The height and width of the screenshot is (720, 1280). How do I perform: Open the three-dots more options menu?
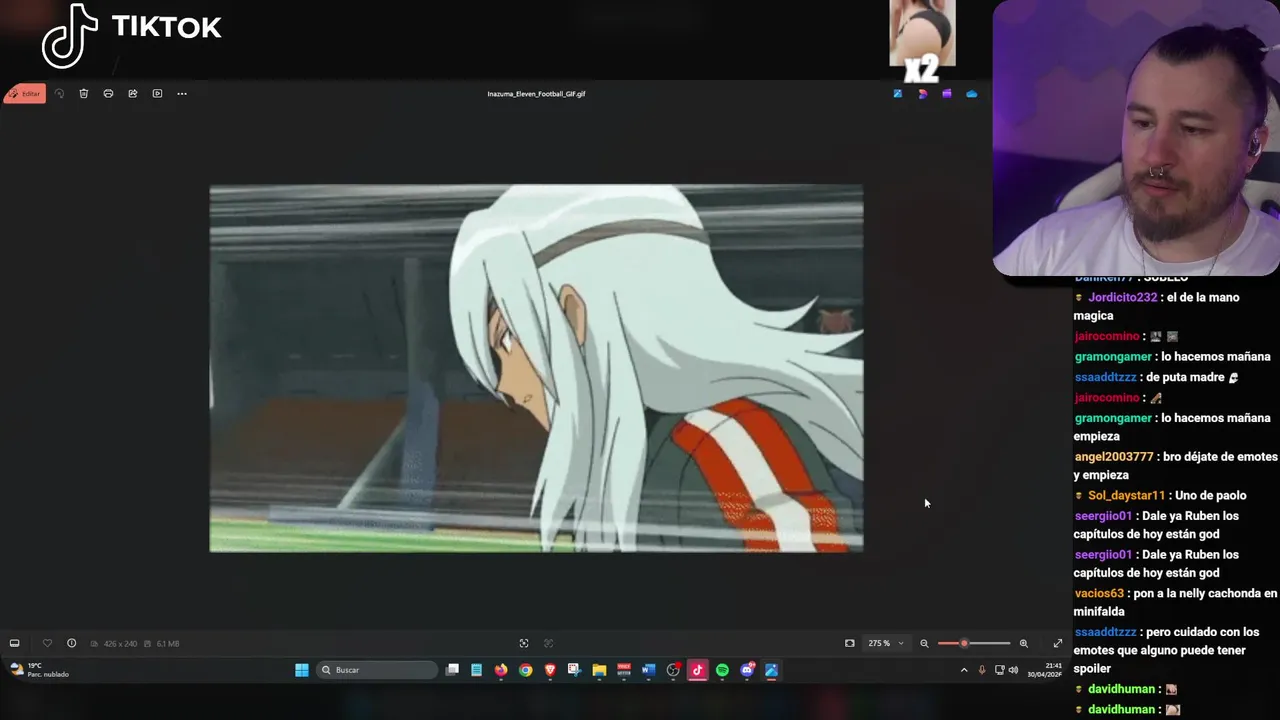182,94
